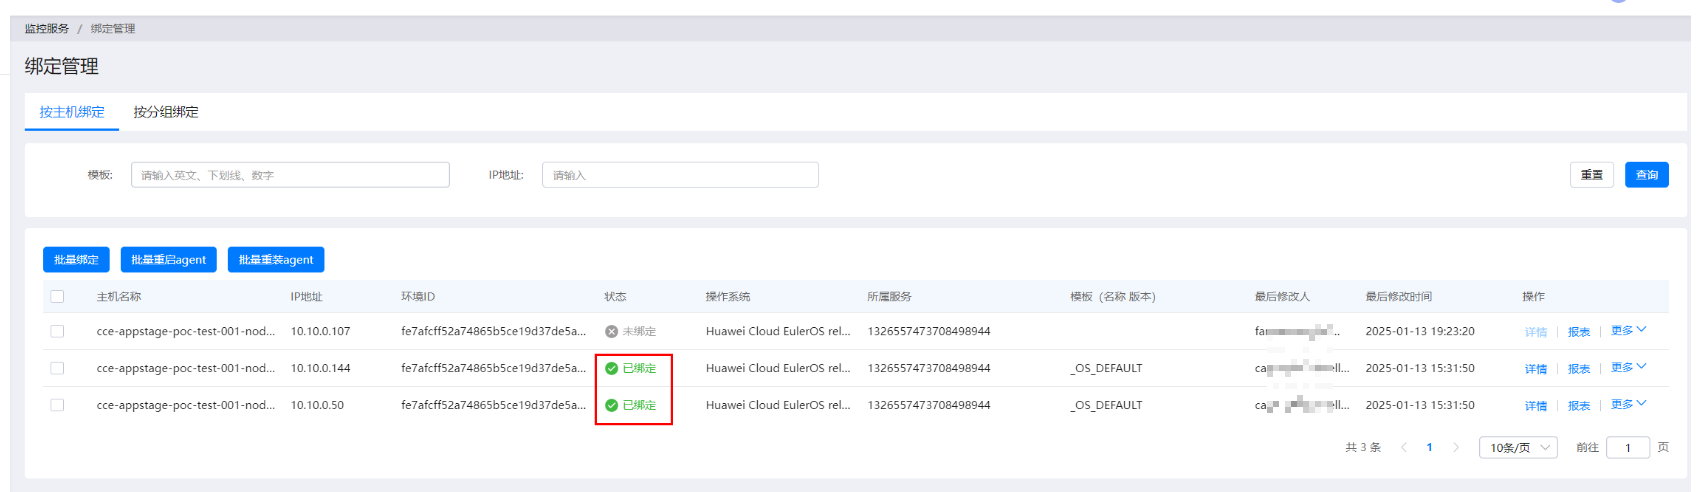The height and width of the screenshot is (492, 1696).
Task: Click the 批量重启agent button
Action: (168, 259)
